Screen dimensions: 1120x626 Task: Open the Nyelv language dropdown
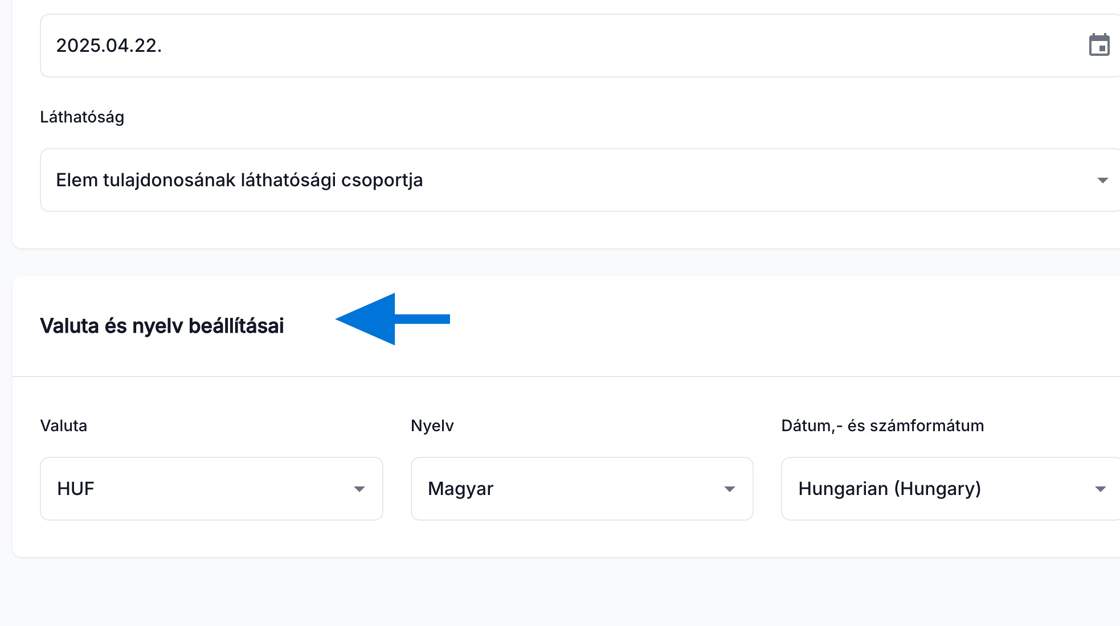[581, 489]
